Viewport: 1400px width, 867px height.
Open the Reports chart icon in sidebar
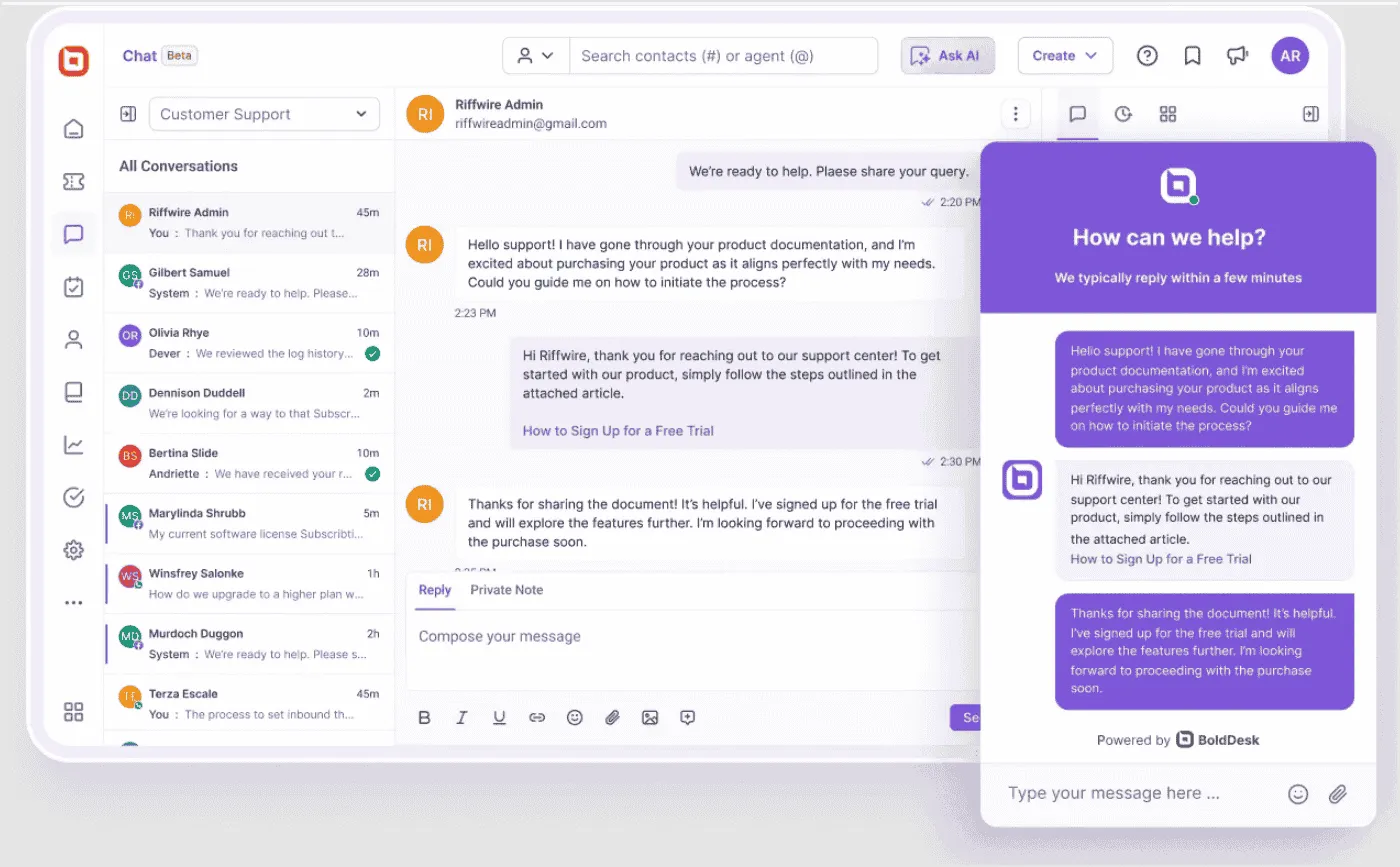tap(73, 445)
